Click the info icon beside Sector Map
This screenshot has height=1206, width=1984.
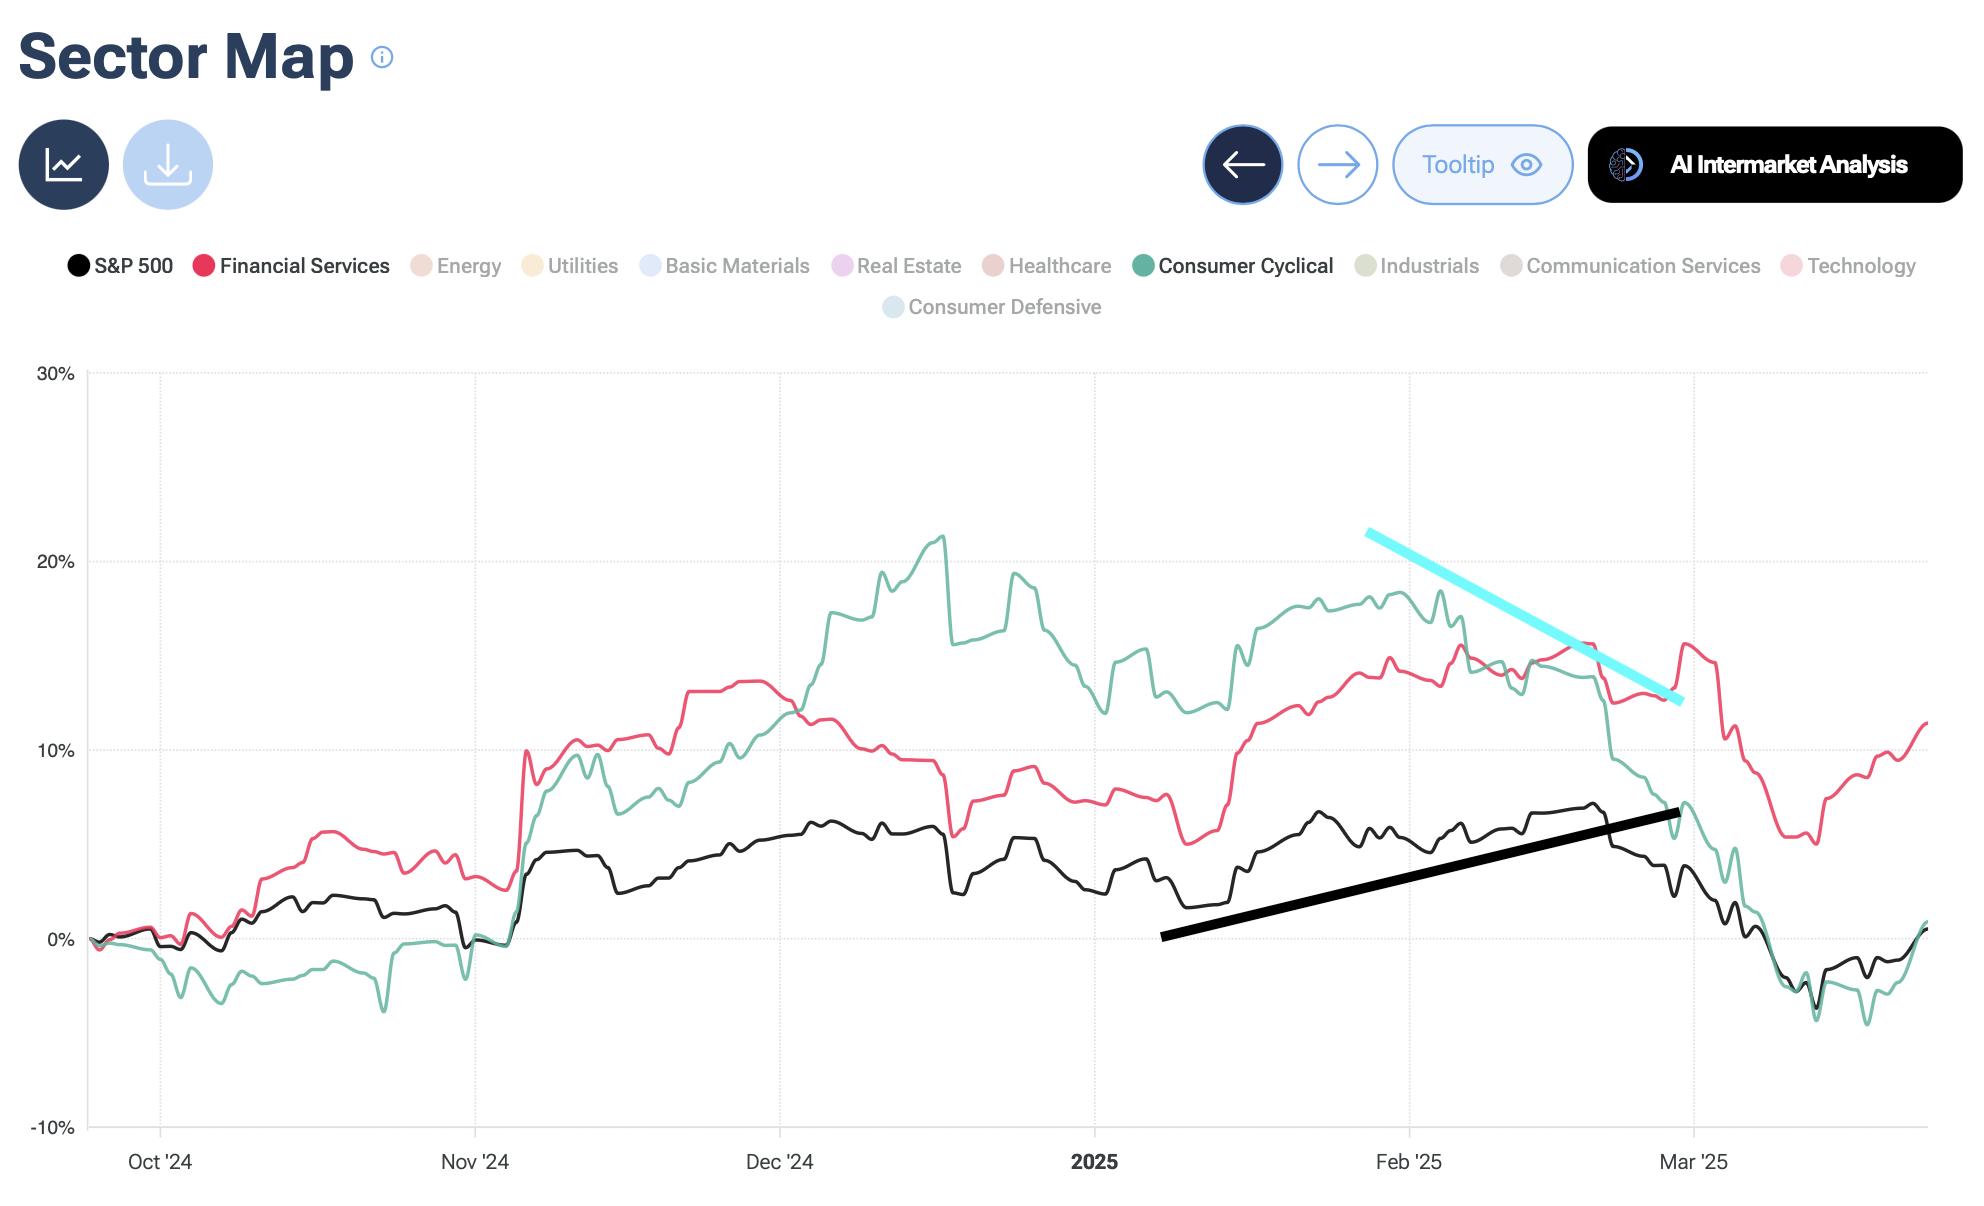pos(382,57)
